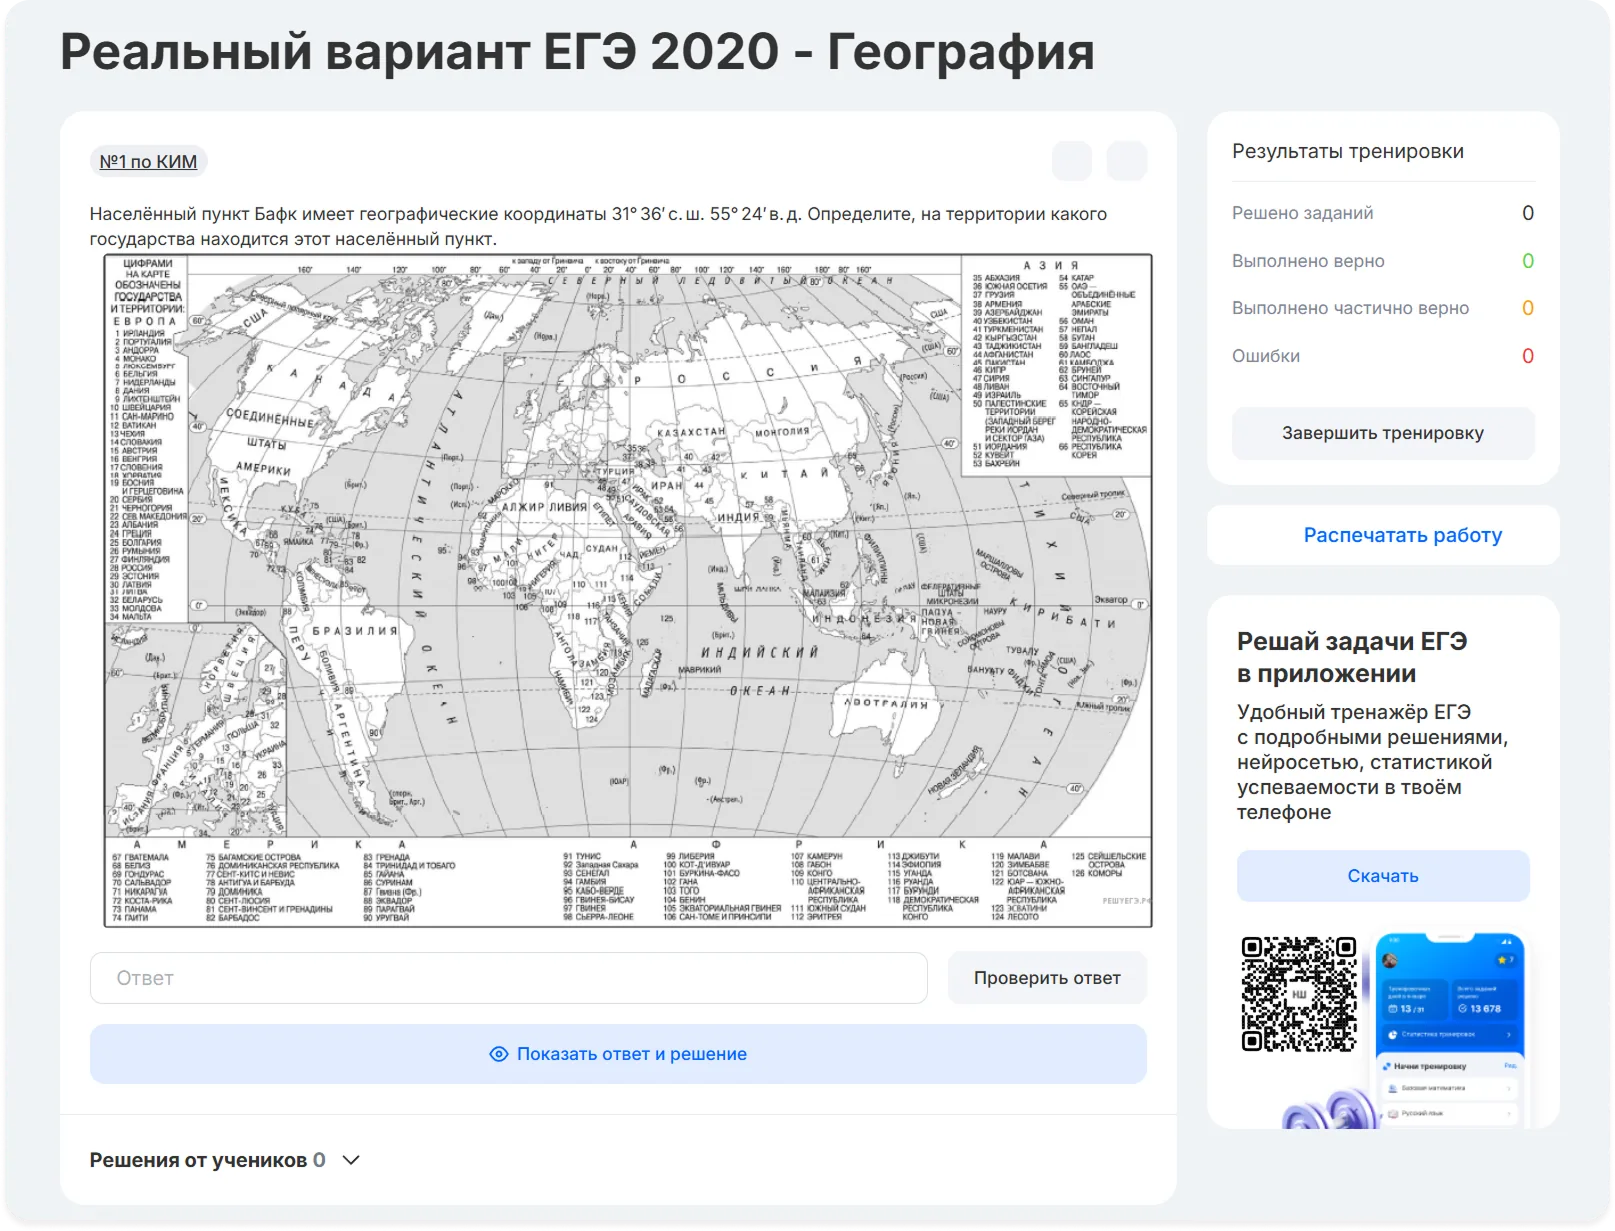Click the second blank square button above map

pyautogui.click(x=1127, y=161)
